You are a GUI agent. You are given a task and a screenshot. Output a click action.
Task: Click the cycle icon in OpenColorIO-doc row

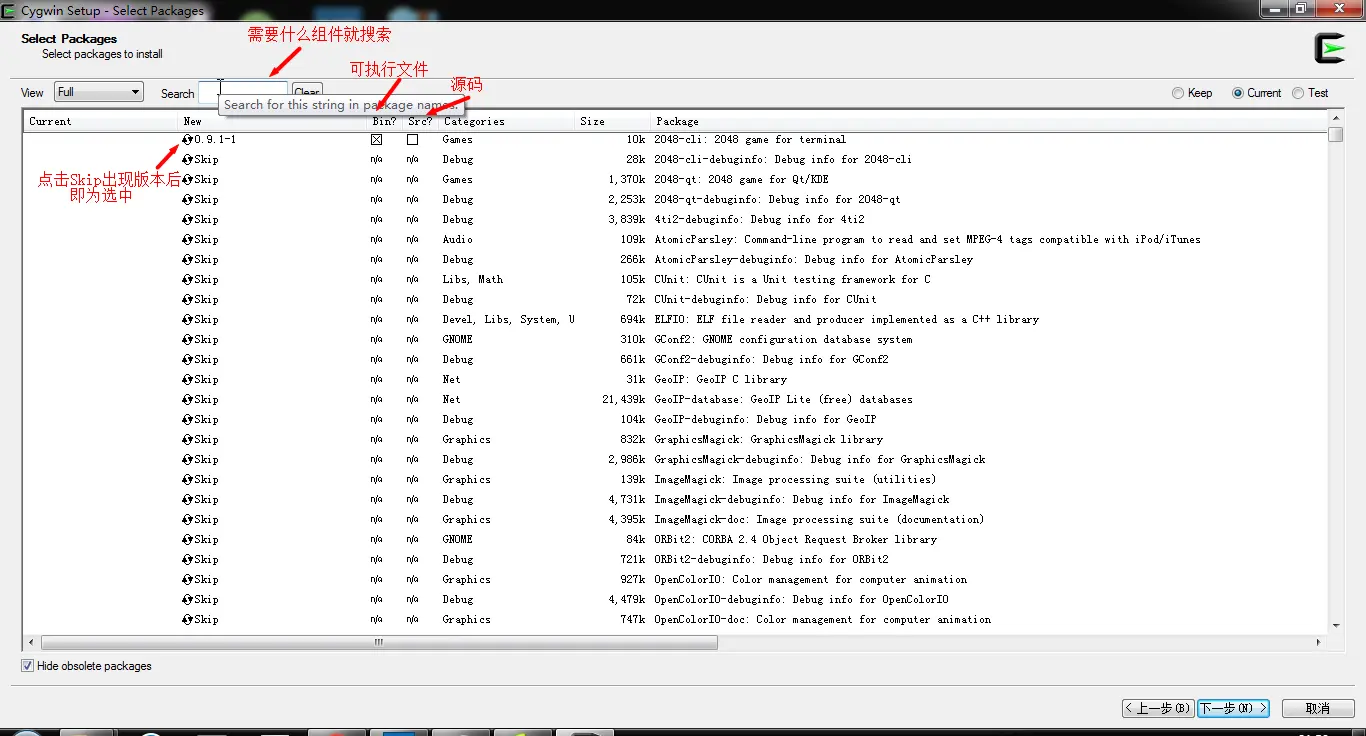point(187,619)
